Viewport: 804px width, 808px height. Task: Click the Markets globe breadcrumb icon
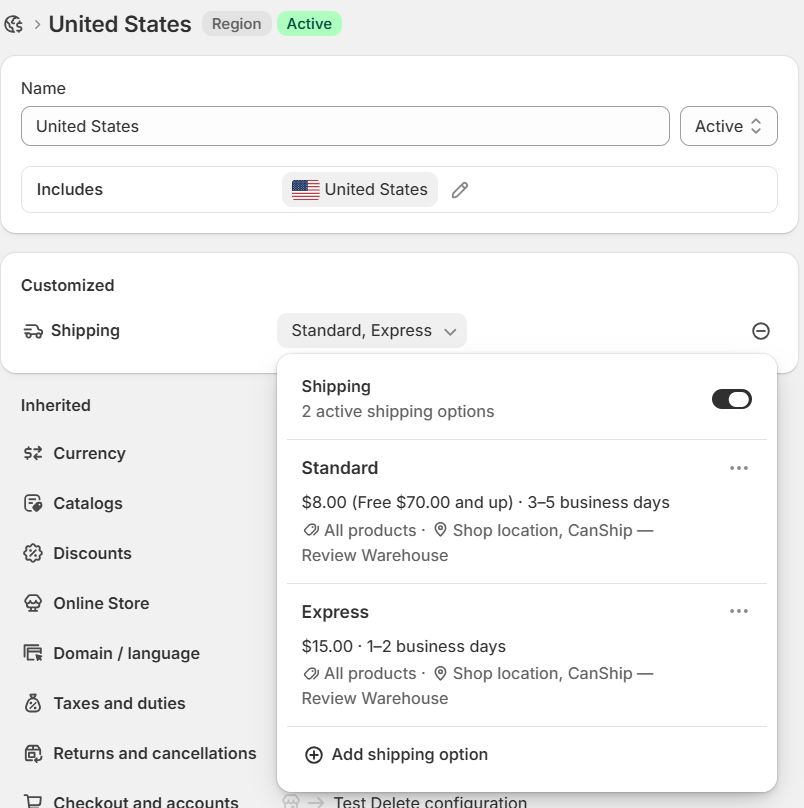[x=14, y=24]
